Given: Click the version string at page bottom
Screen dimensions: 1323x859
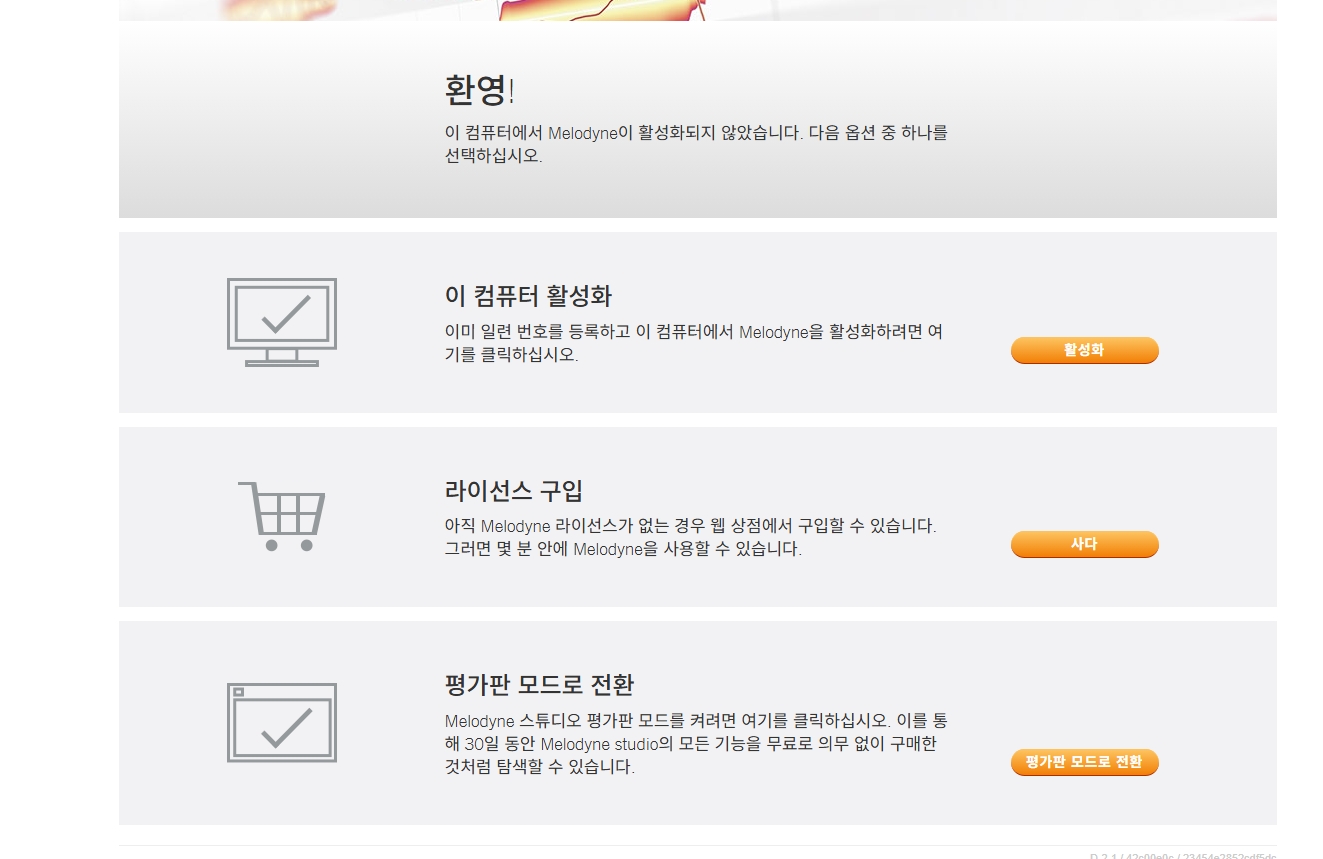Looking at the screenshot, I should coord(1183,855).
